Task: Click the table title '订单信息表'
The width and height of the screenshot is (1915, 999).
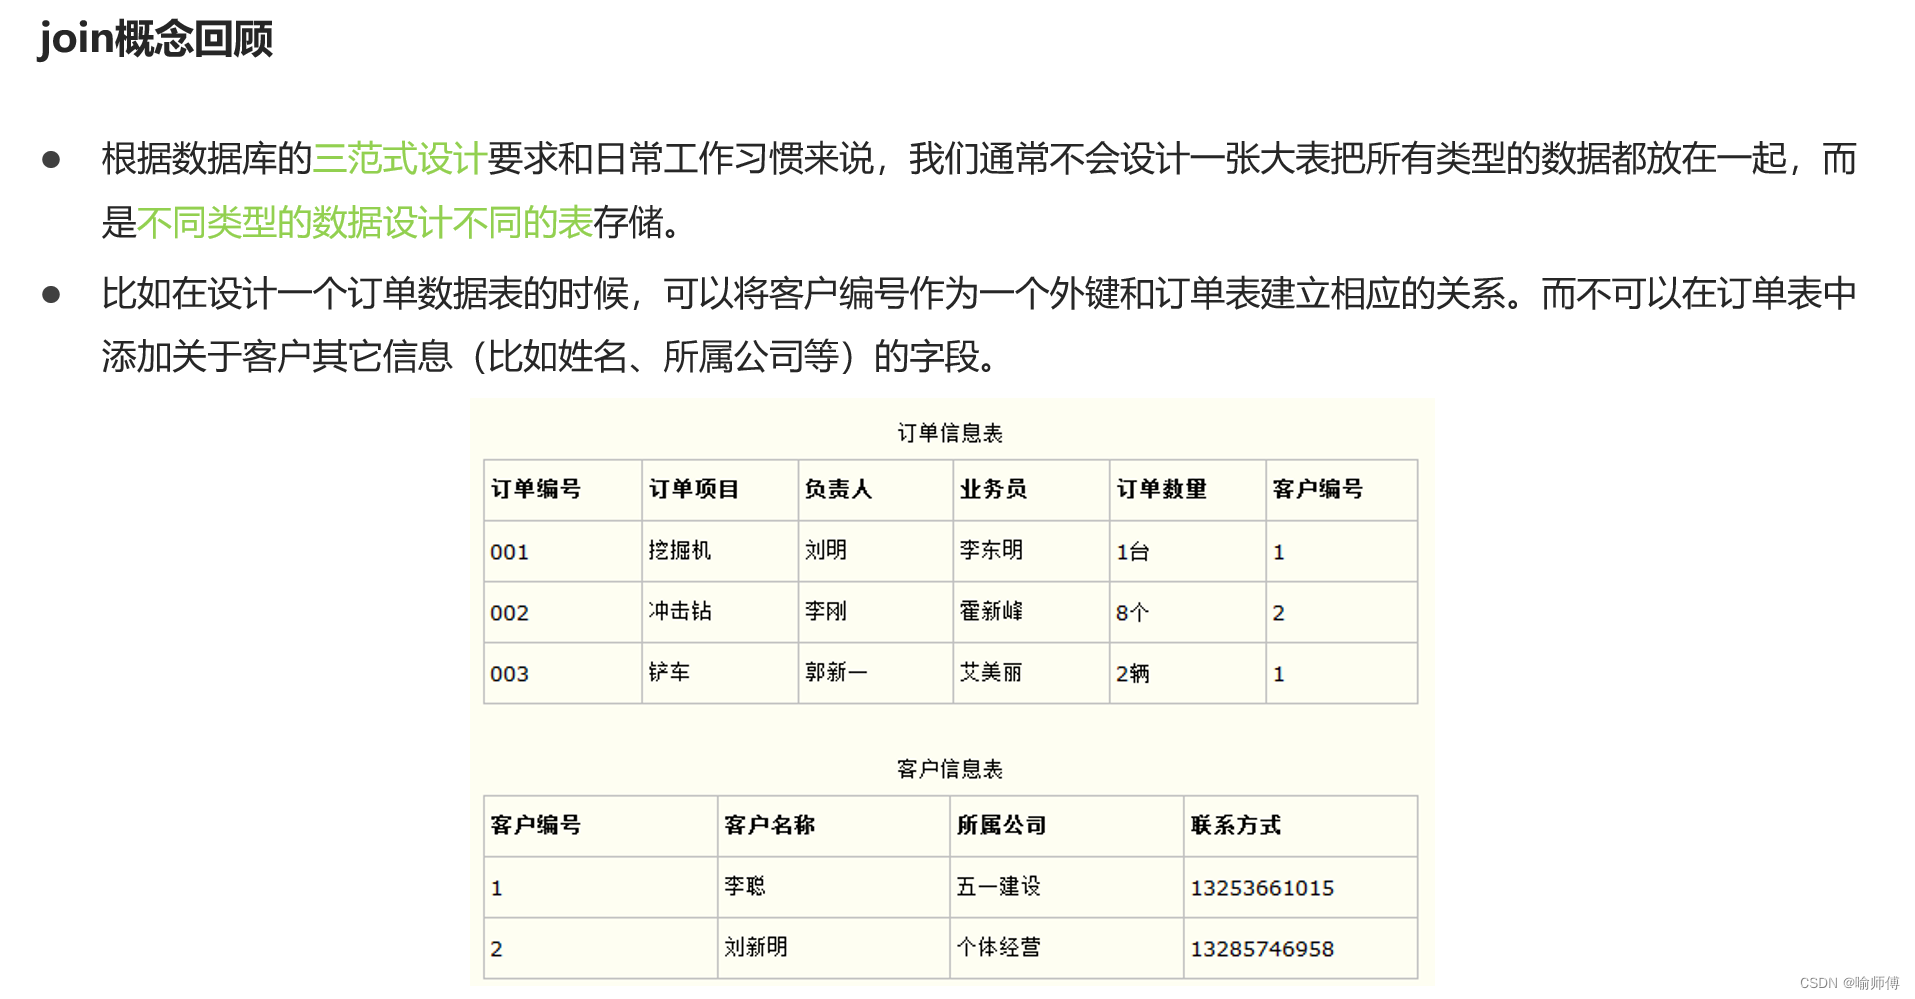Action: [949, 433]
